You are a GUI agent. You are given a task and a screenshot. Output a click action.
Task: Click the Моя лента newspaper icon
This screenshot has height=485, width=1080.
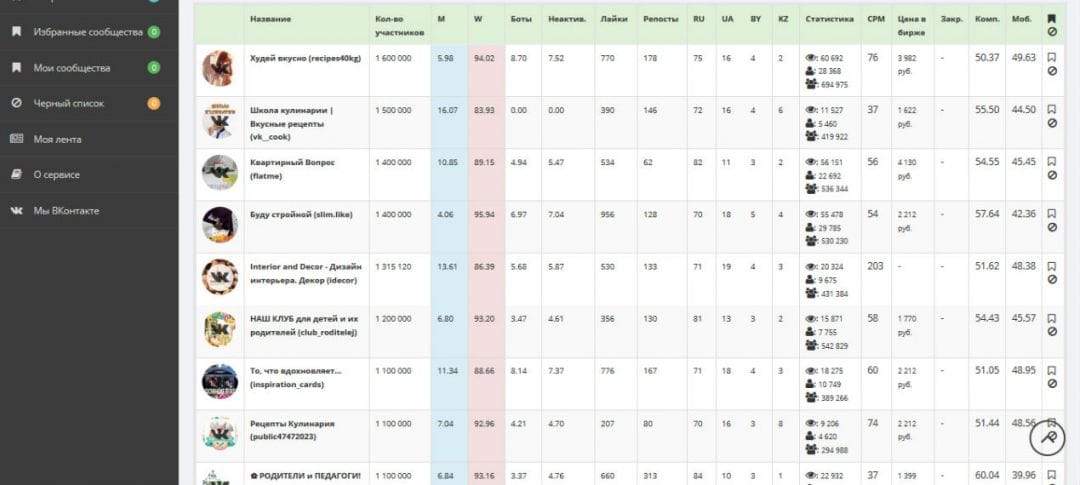click(17, 139)
